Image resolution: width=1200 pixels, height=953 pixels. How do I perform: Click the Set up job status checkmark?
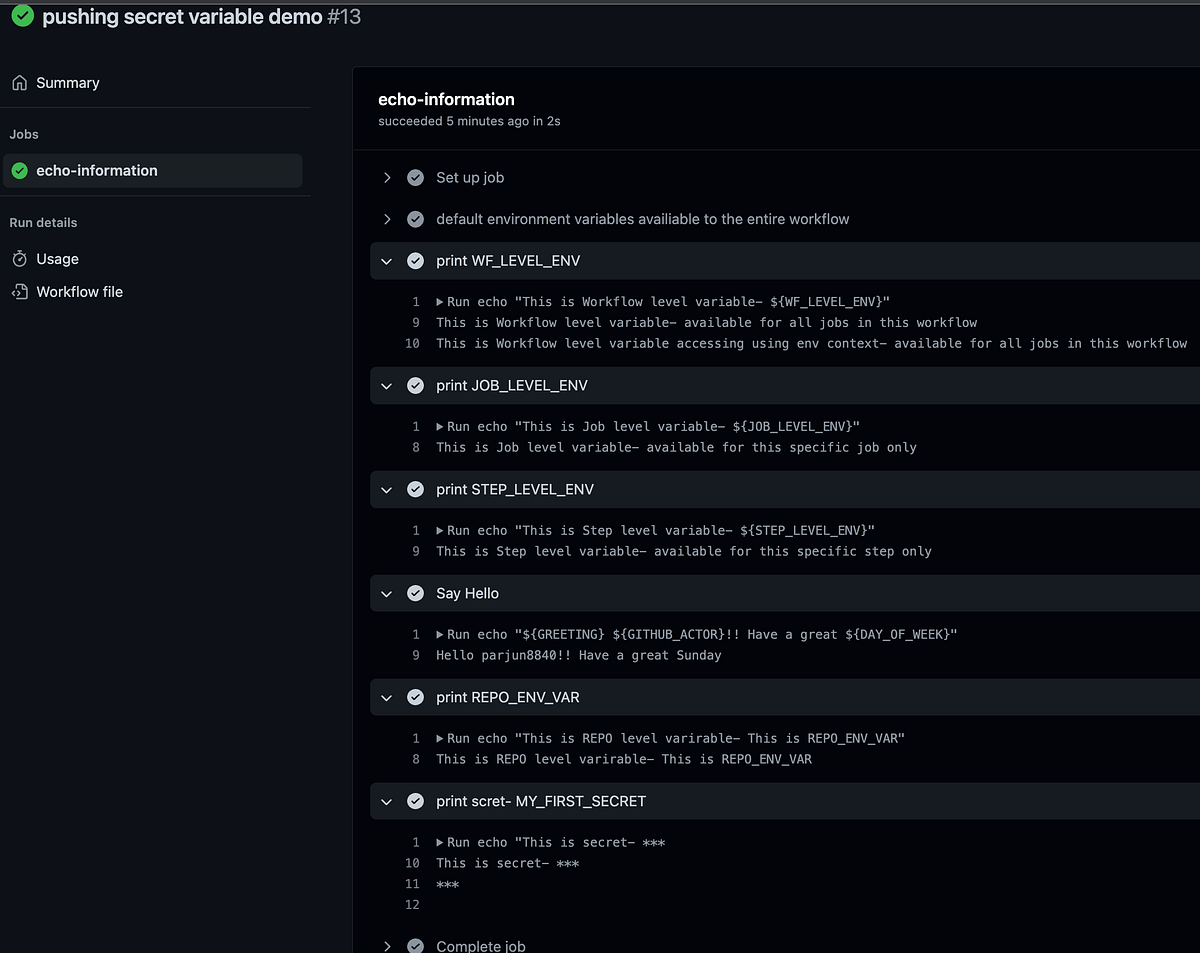pyautogui.click(x=415, y=178)
